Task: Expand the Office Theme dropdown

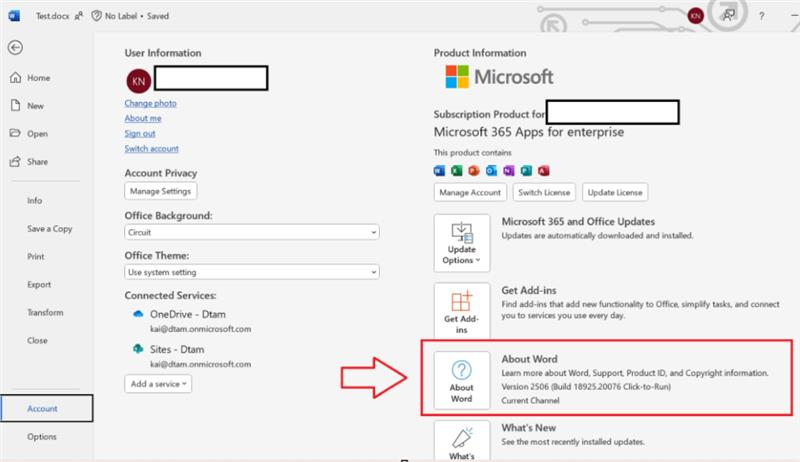Action: (252, 272)
